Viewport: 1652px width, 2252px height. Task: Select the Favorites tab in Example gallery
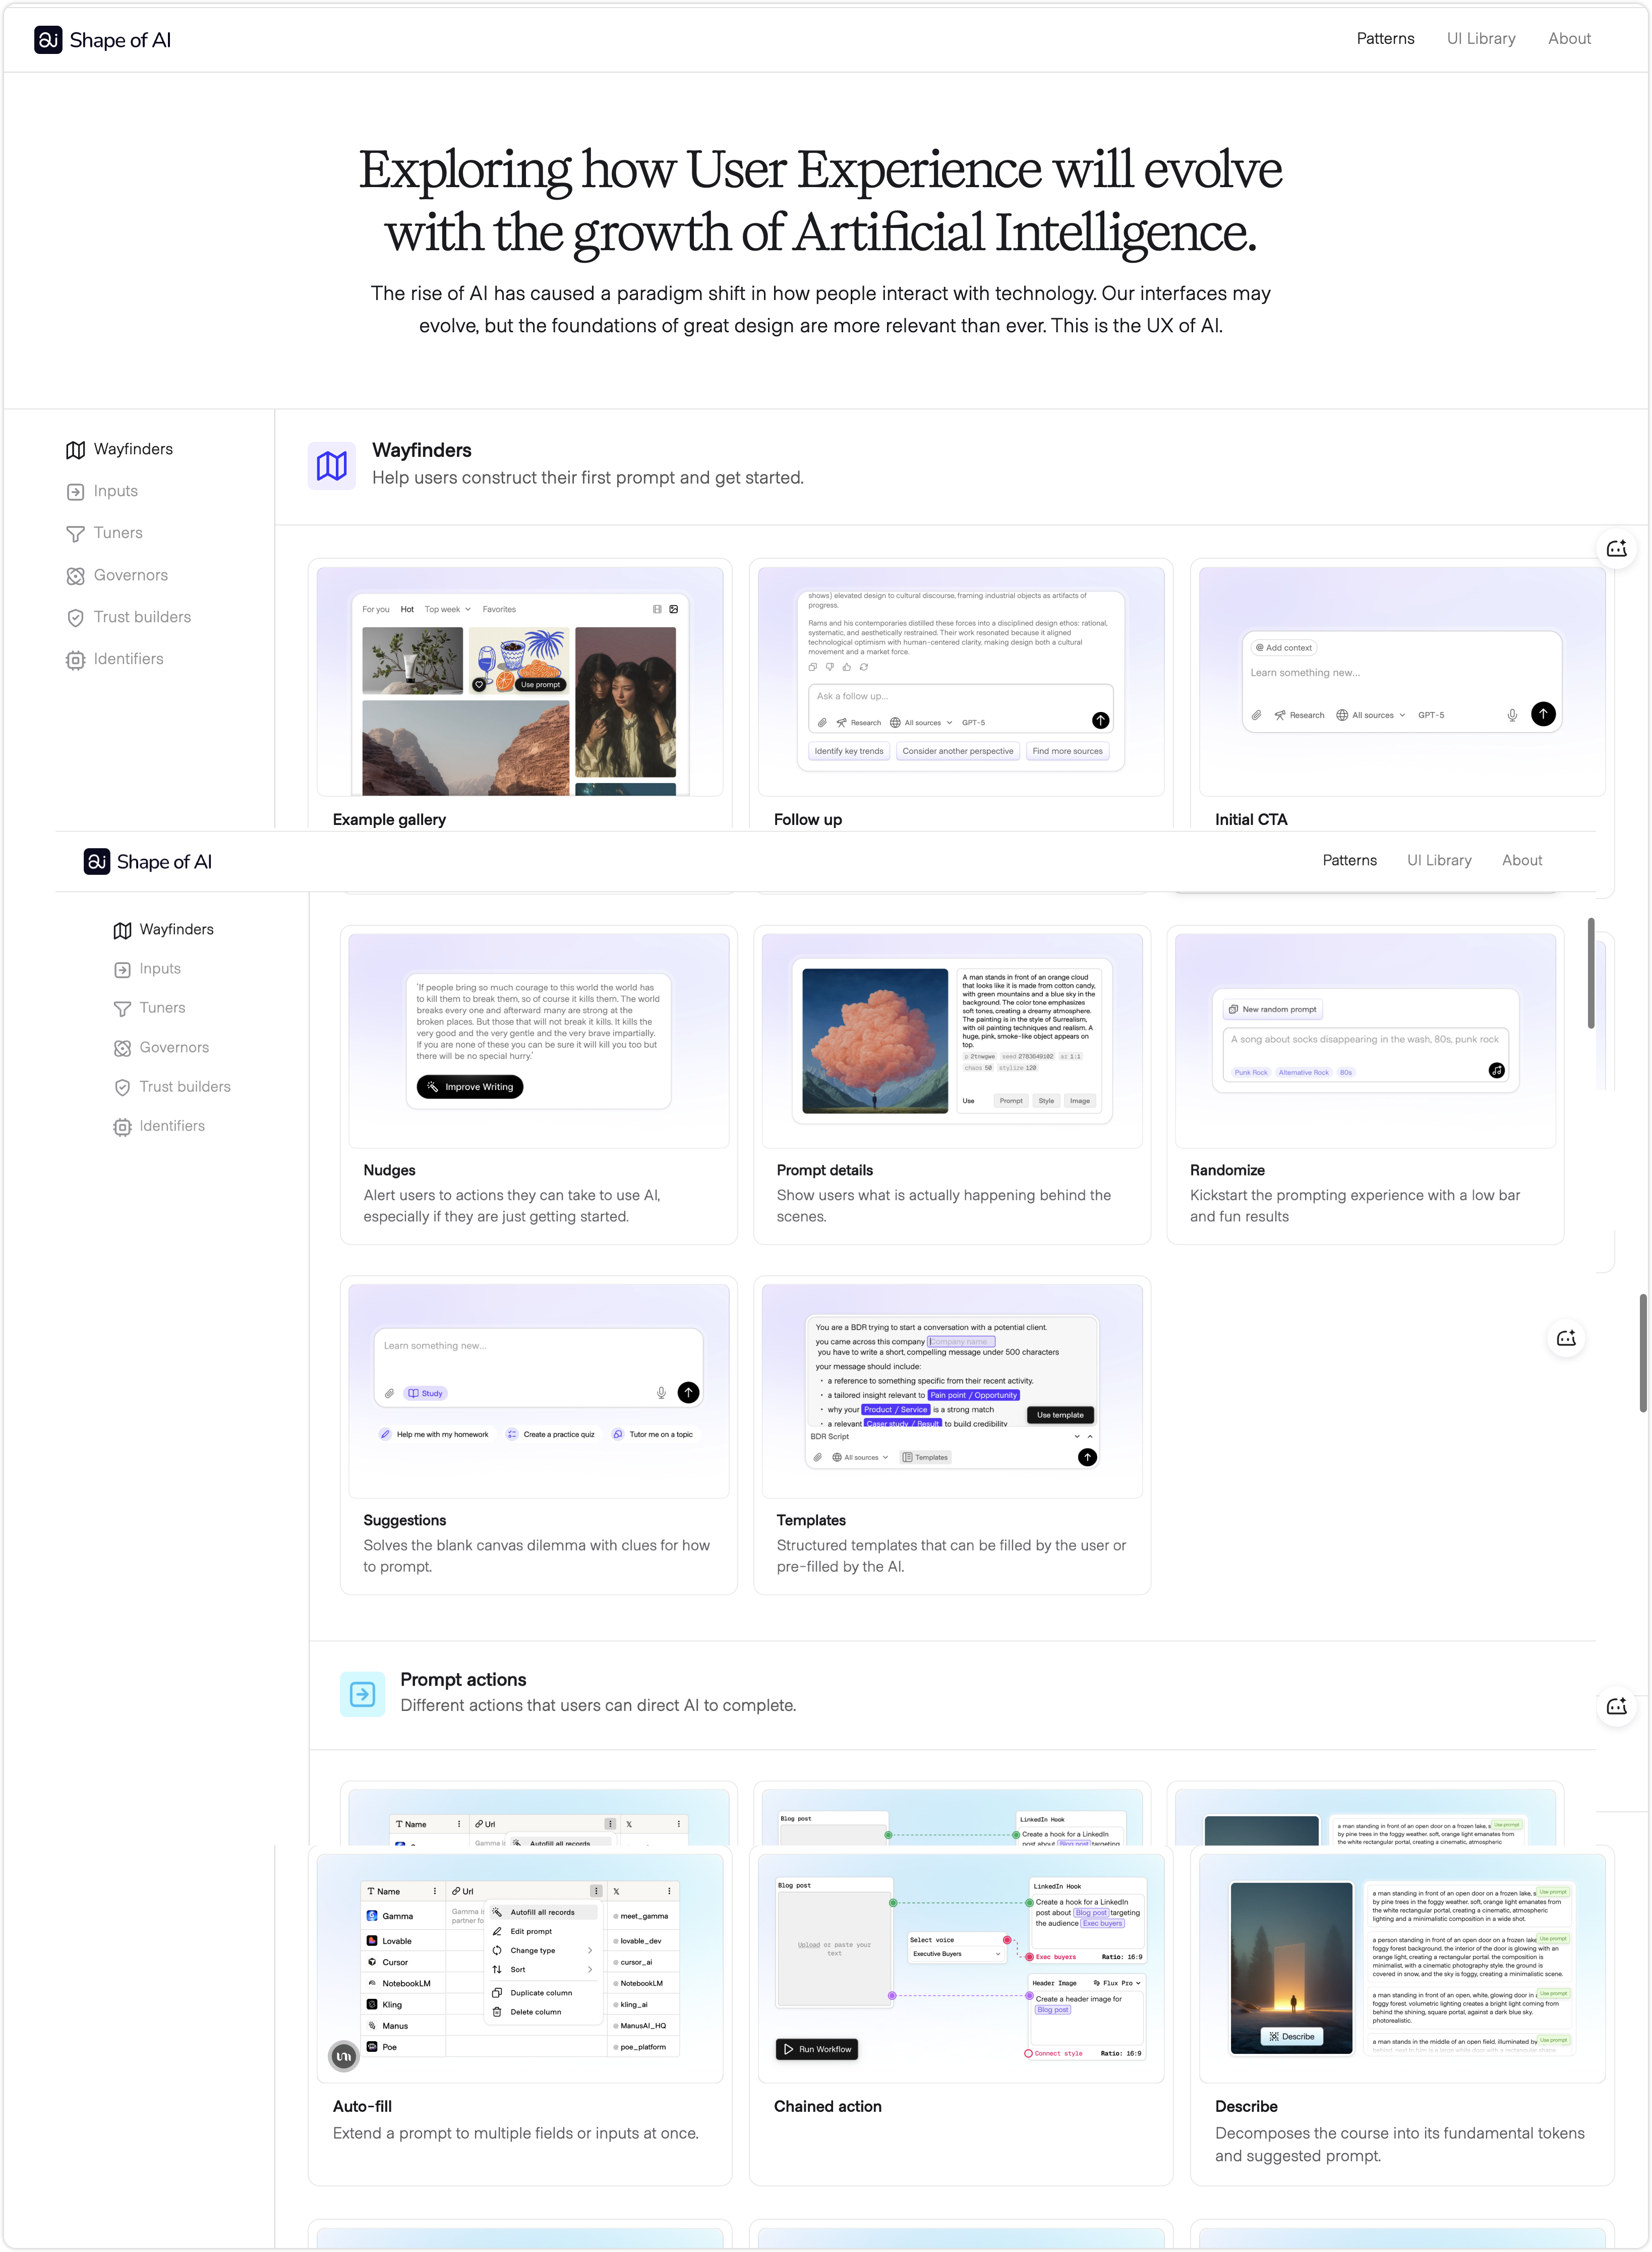point(499,609)
